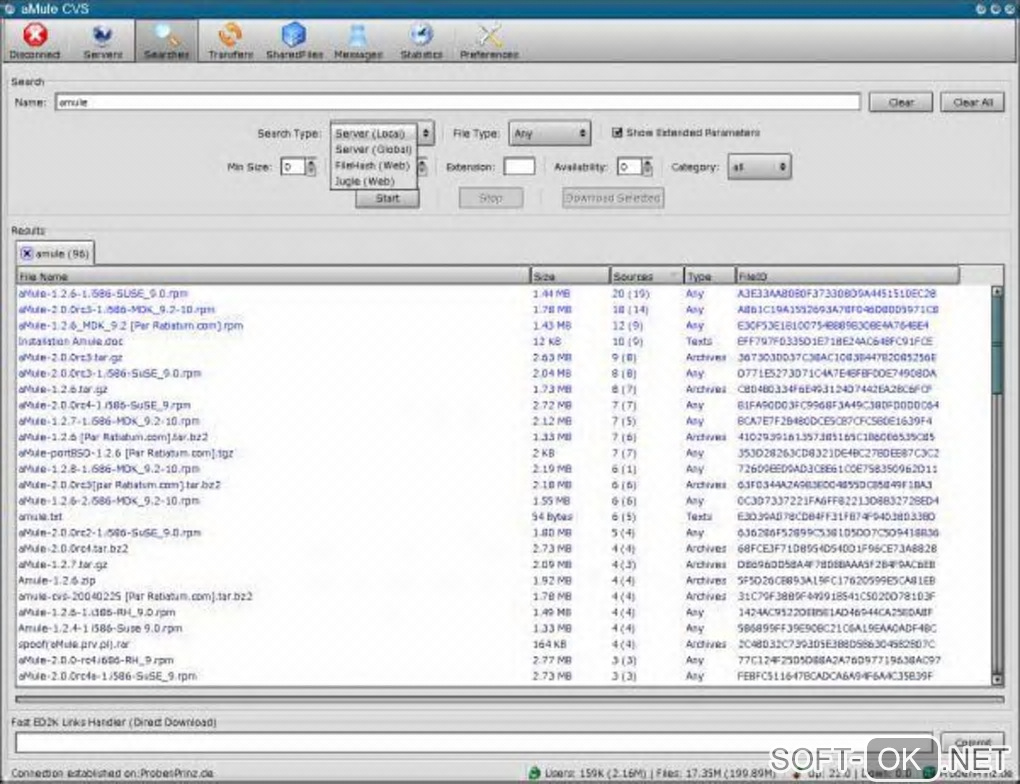Viewport: 1020px width, 784px height.
Task: Open the File Type Any dropdown
Action: [550, 133]
